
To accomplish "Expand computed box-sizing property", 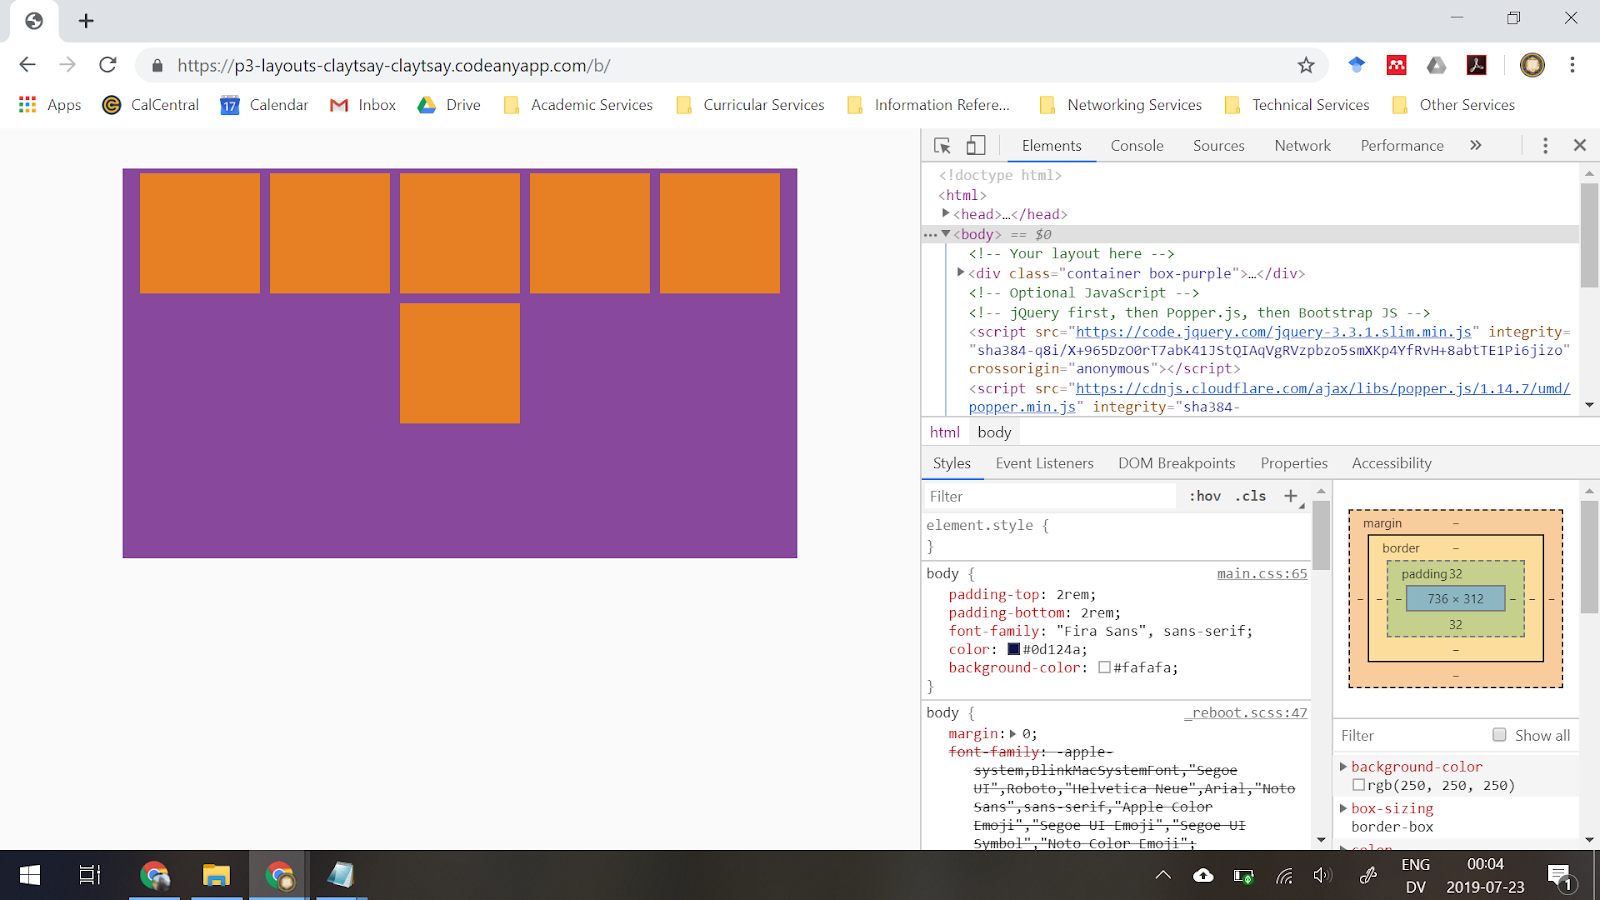I will (1344, 808).
